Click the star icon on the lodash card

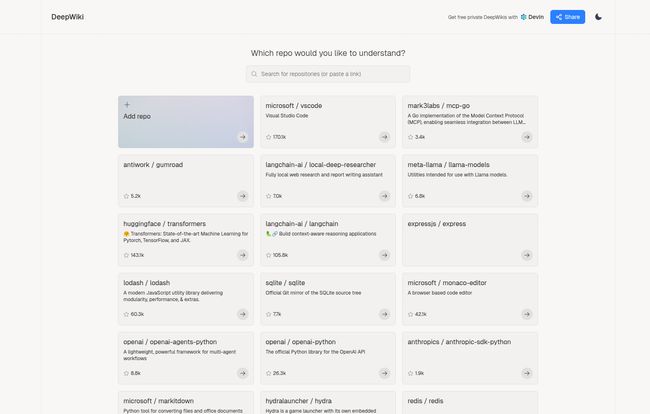126,314
